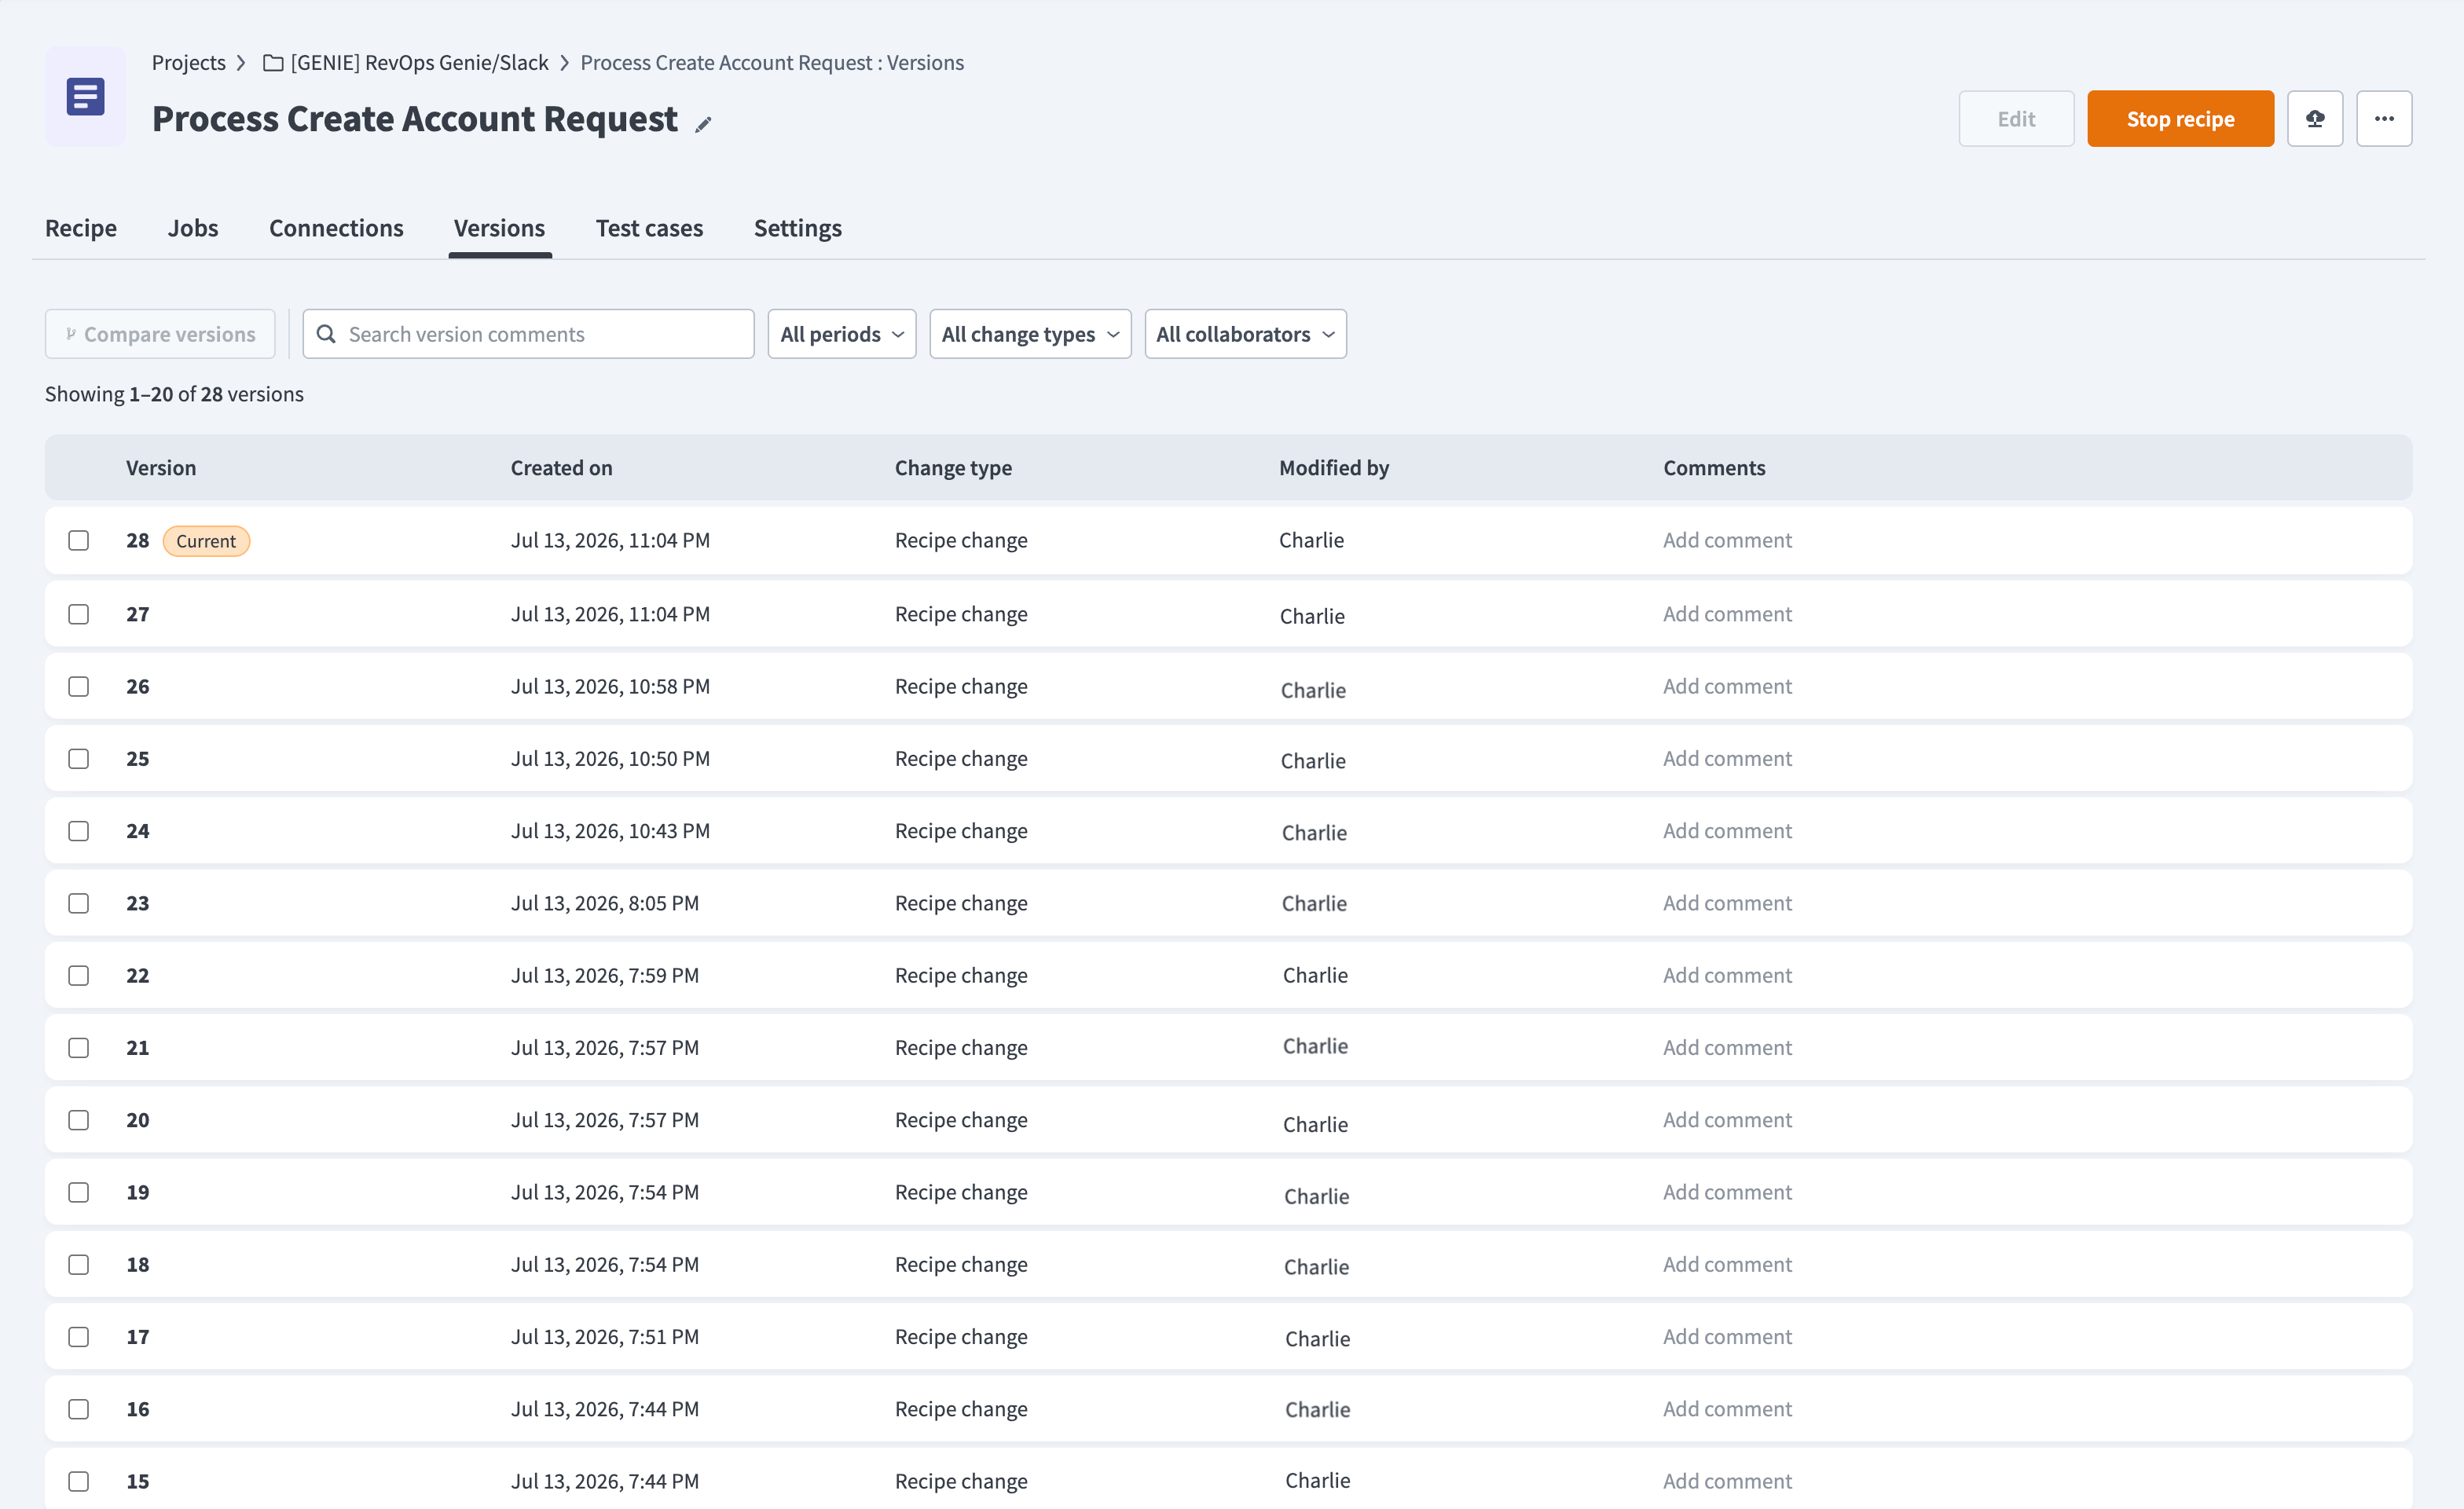Click the Stop recipe button
The width and height of the screenshot is (2464, 1509).
pyautogui.click(x=2180, y=119)
